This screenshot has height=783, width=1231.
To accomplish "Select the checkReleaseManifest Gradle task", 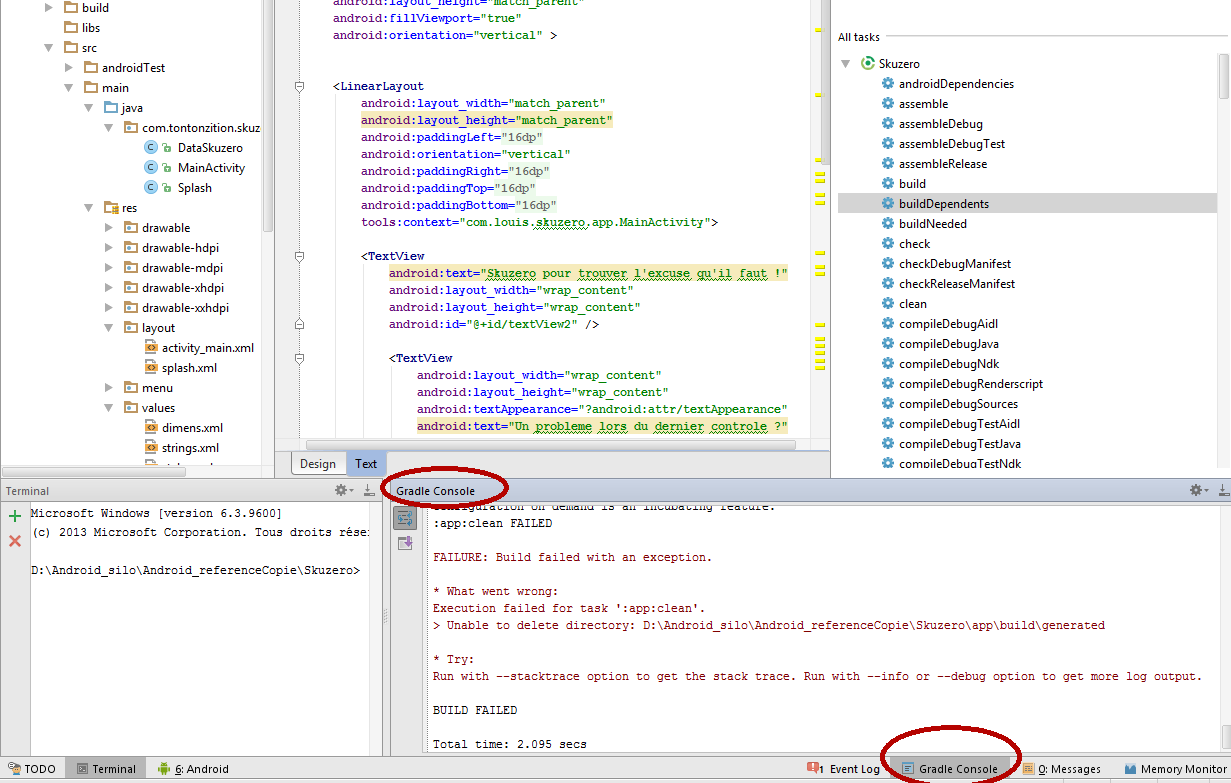I will pos(956,284).
